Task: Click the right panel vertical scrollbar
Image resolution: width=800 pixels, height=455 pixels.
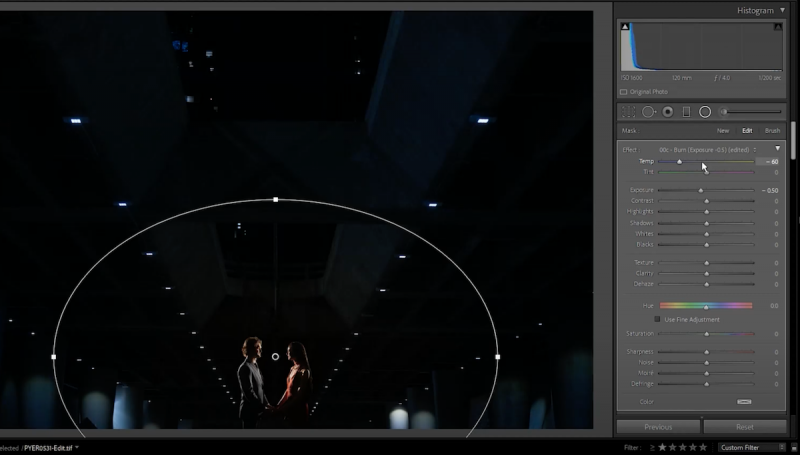Action: point(793,141)
